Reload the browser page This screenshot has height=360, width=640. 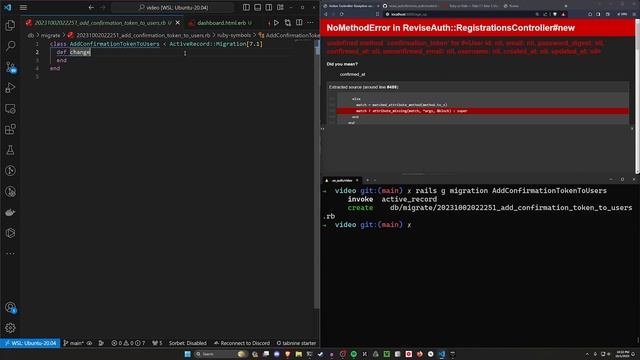(341, 14)
